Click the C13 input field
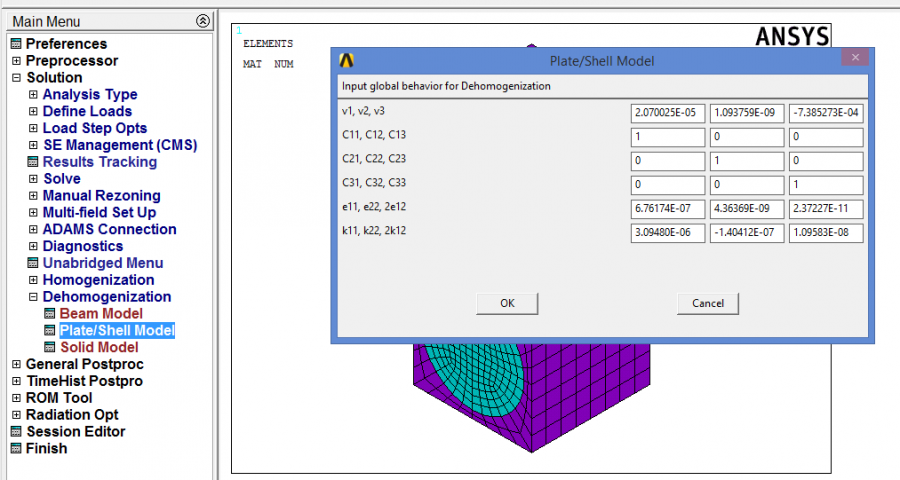 click(826, 137)
